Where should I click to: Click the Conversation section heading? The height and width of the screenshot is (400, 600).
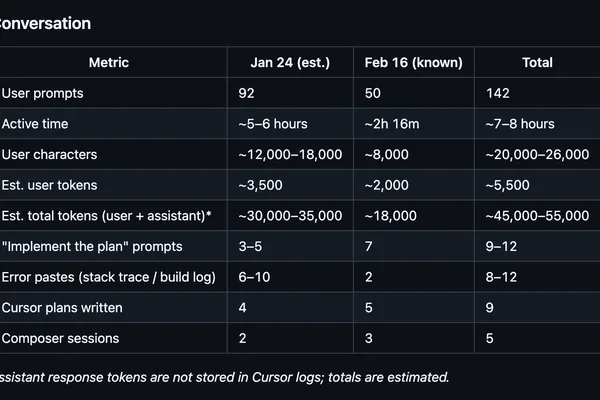tap(45, 23)
